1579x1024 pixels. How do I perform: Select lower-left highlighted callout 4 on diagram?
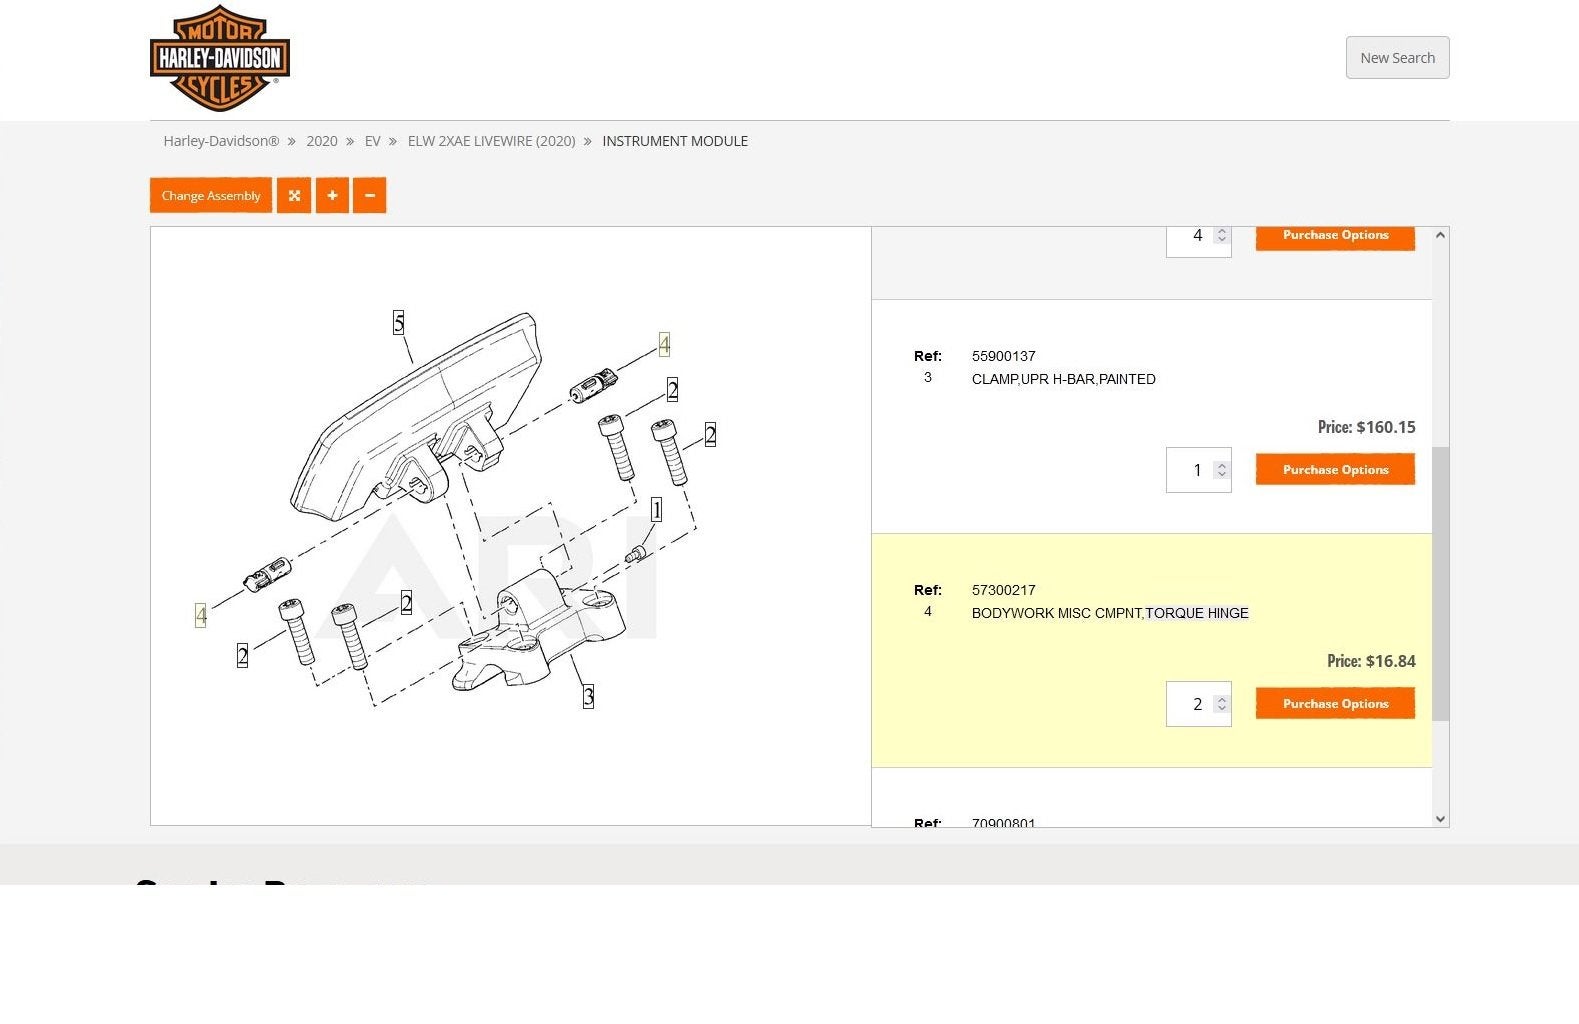click(201, 615)
